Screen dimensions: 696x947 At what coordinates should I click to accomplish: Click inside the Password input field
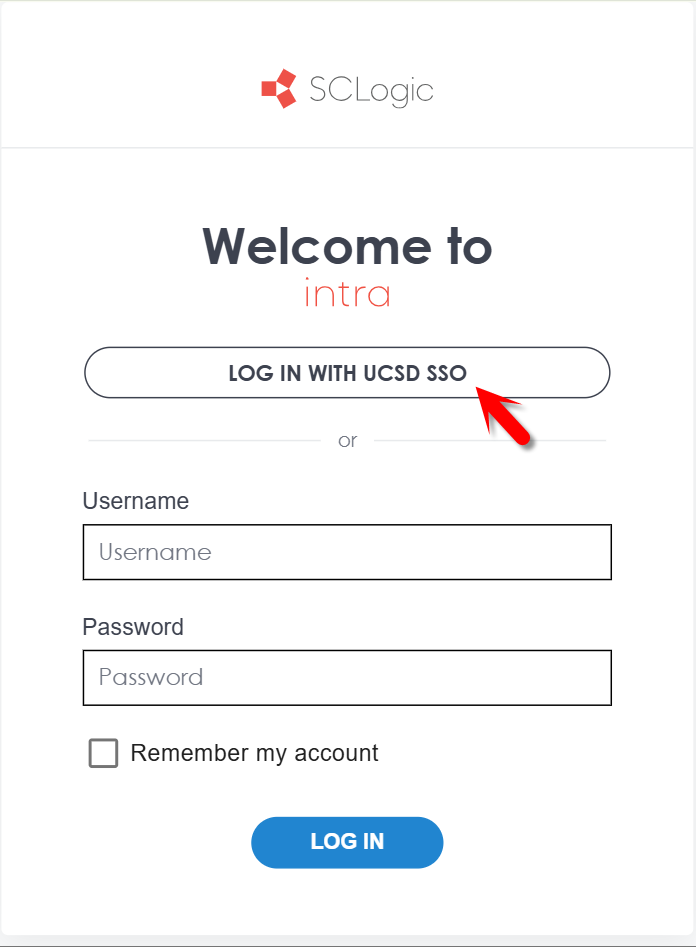click(347, 678)
